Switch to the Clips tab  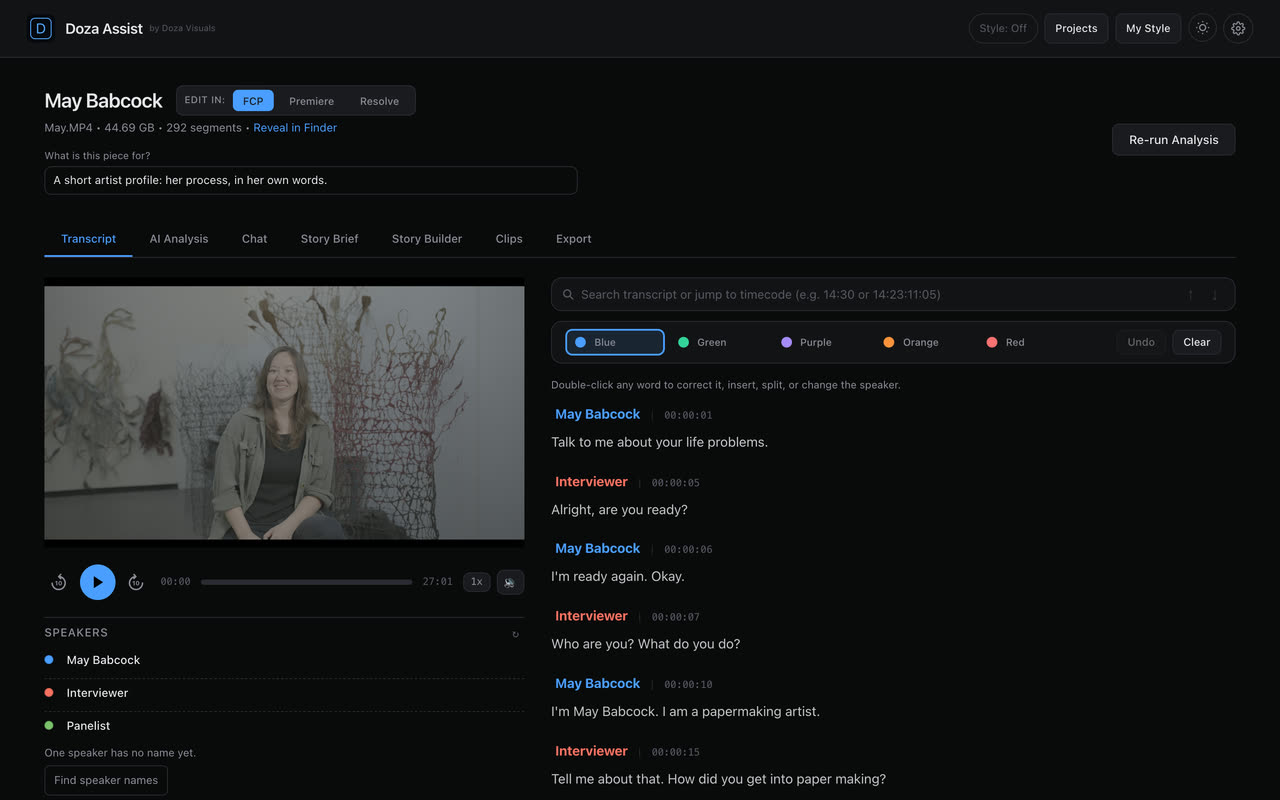pos(509,239)
